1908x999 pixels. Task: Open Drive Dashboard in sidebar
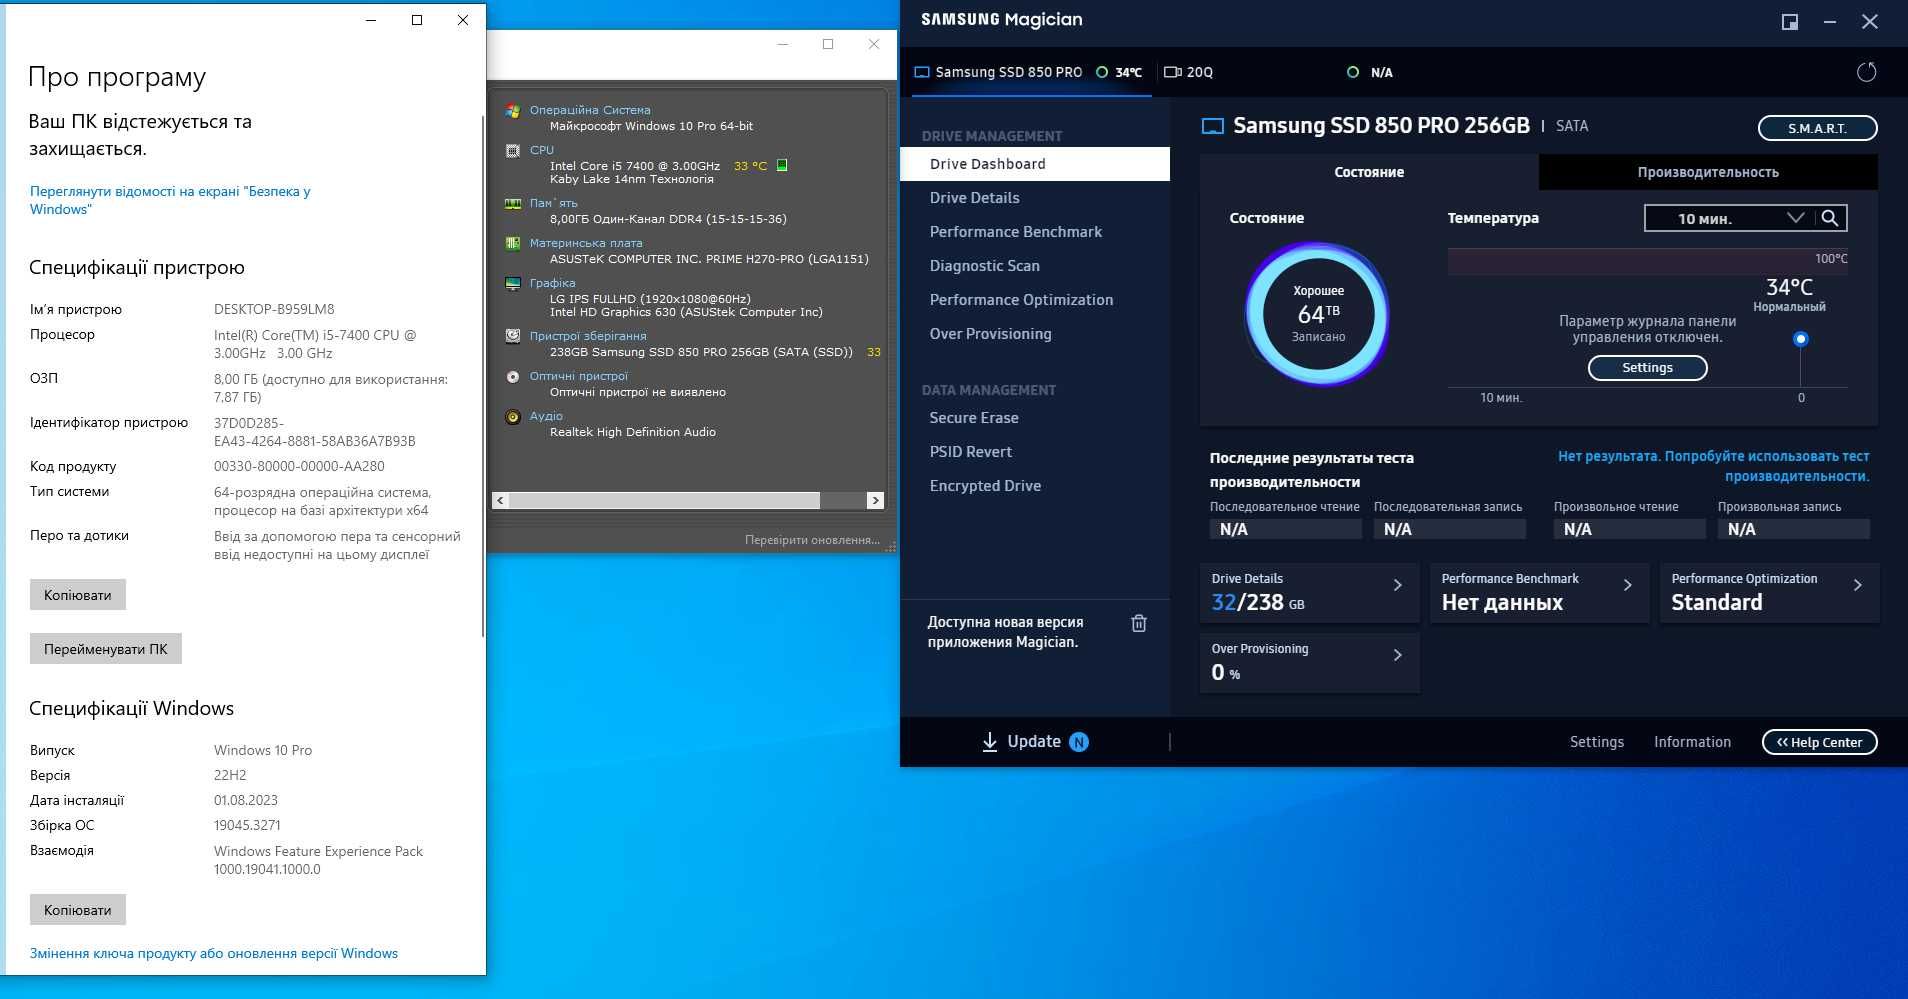(x=1035, y=164)
